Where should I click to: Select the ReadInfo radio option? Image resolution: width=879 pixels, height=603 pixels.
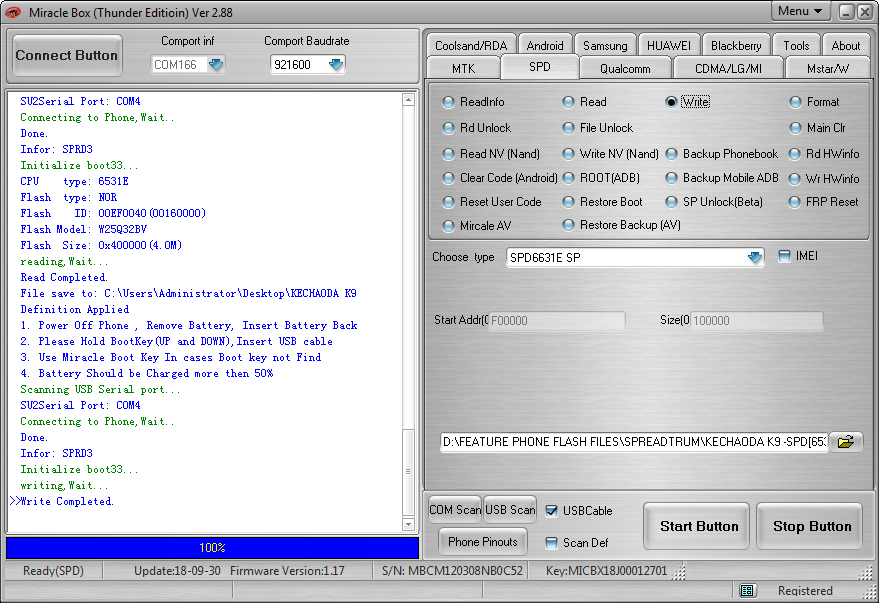click(448, 102)
